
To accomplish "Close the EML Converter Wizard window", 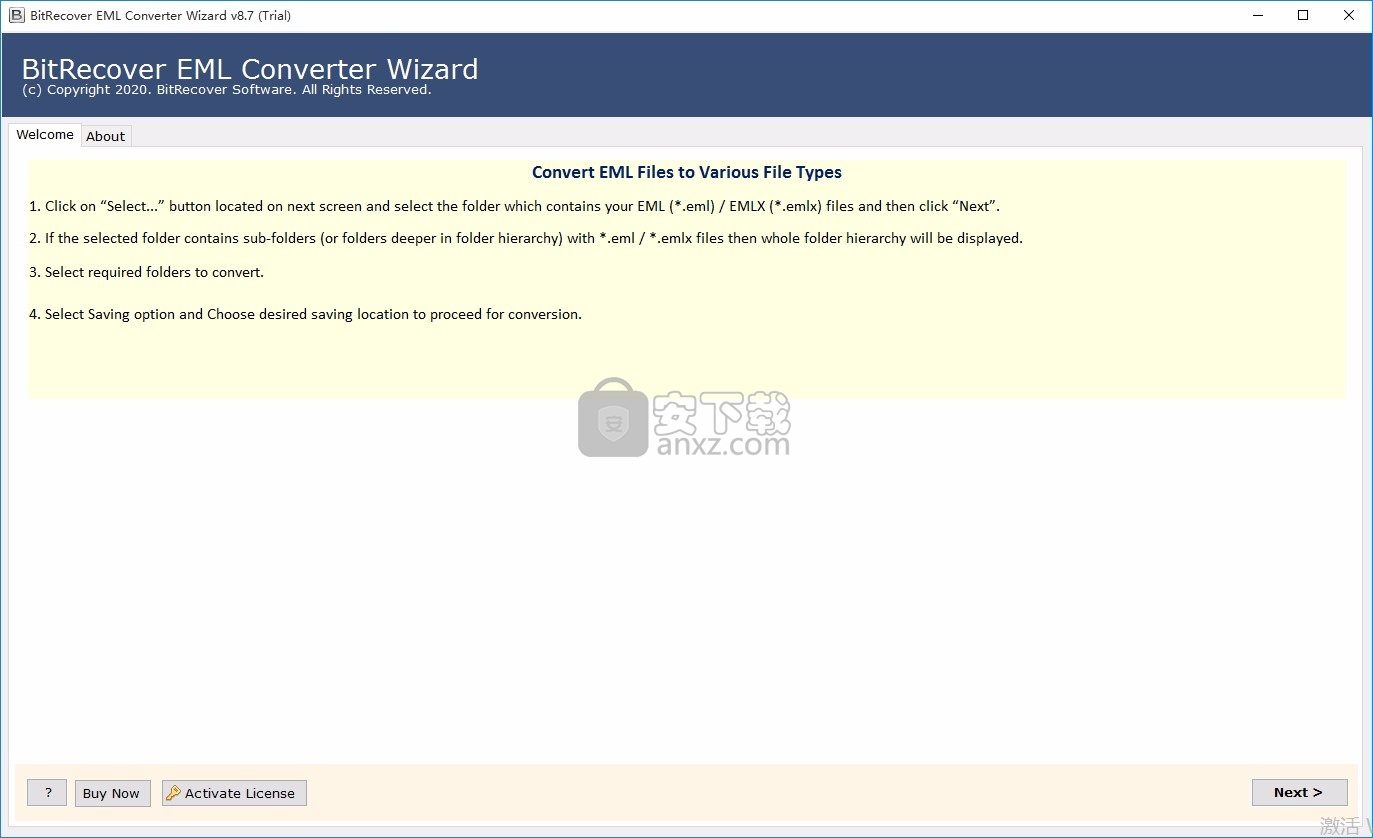I will pos(1349,15).
